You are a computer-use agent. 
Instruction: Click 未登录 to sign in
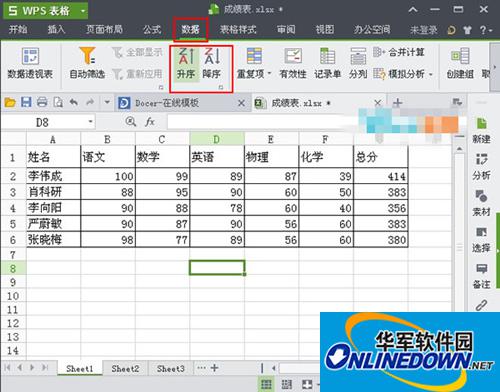[424, 30]
